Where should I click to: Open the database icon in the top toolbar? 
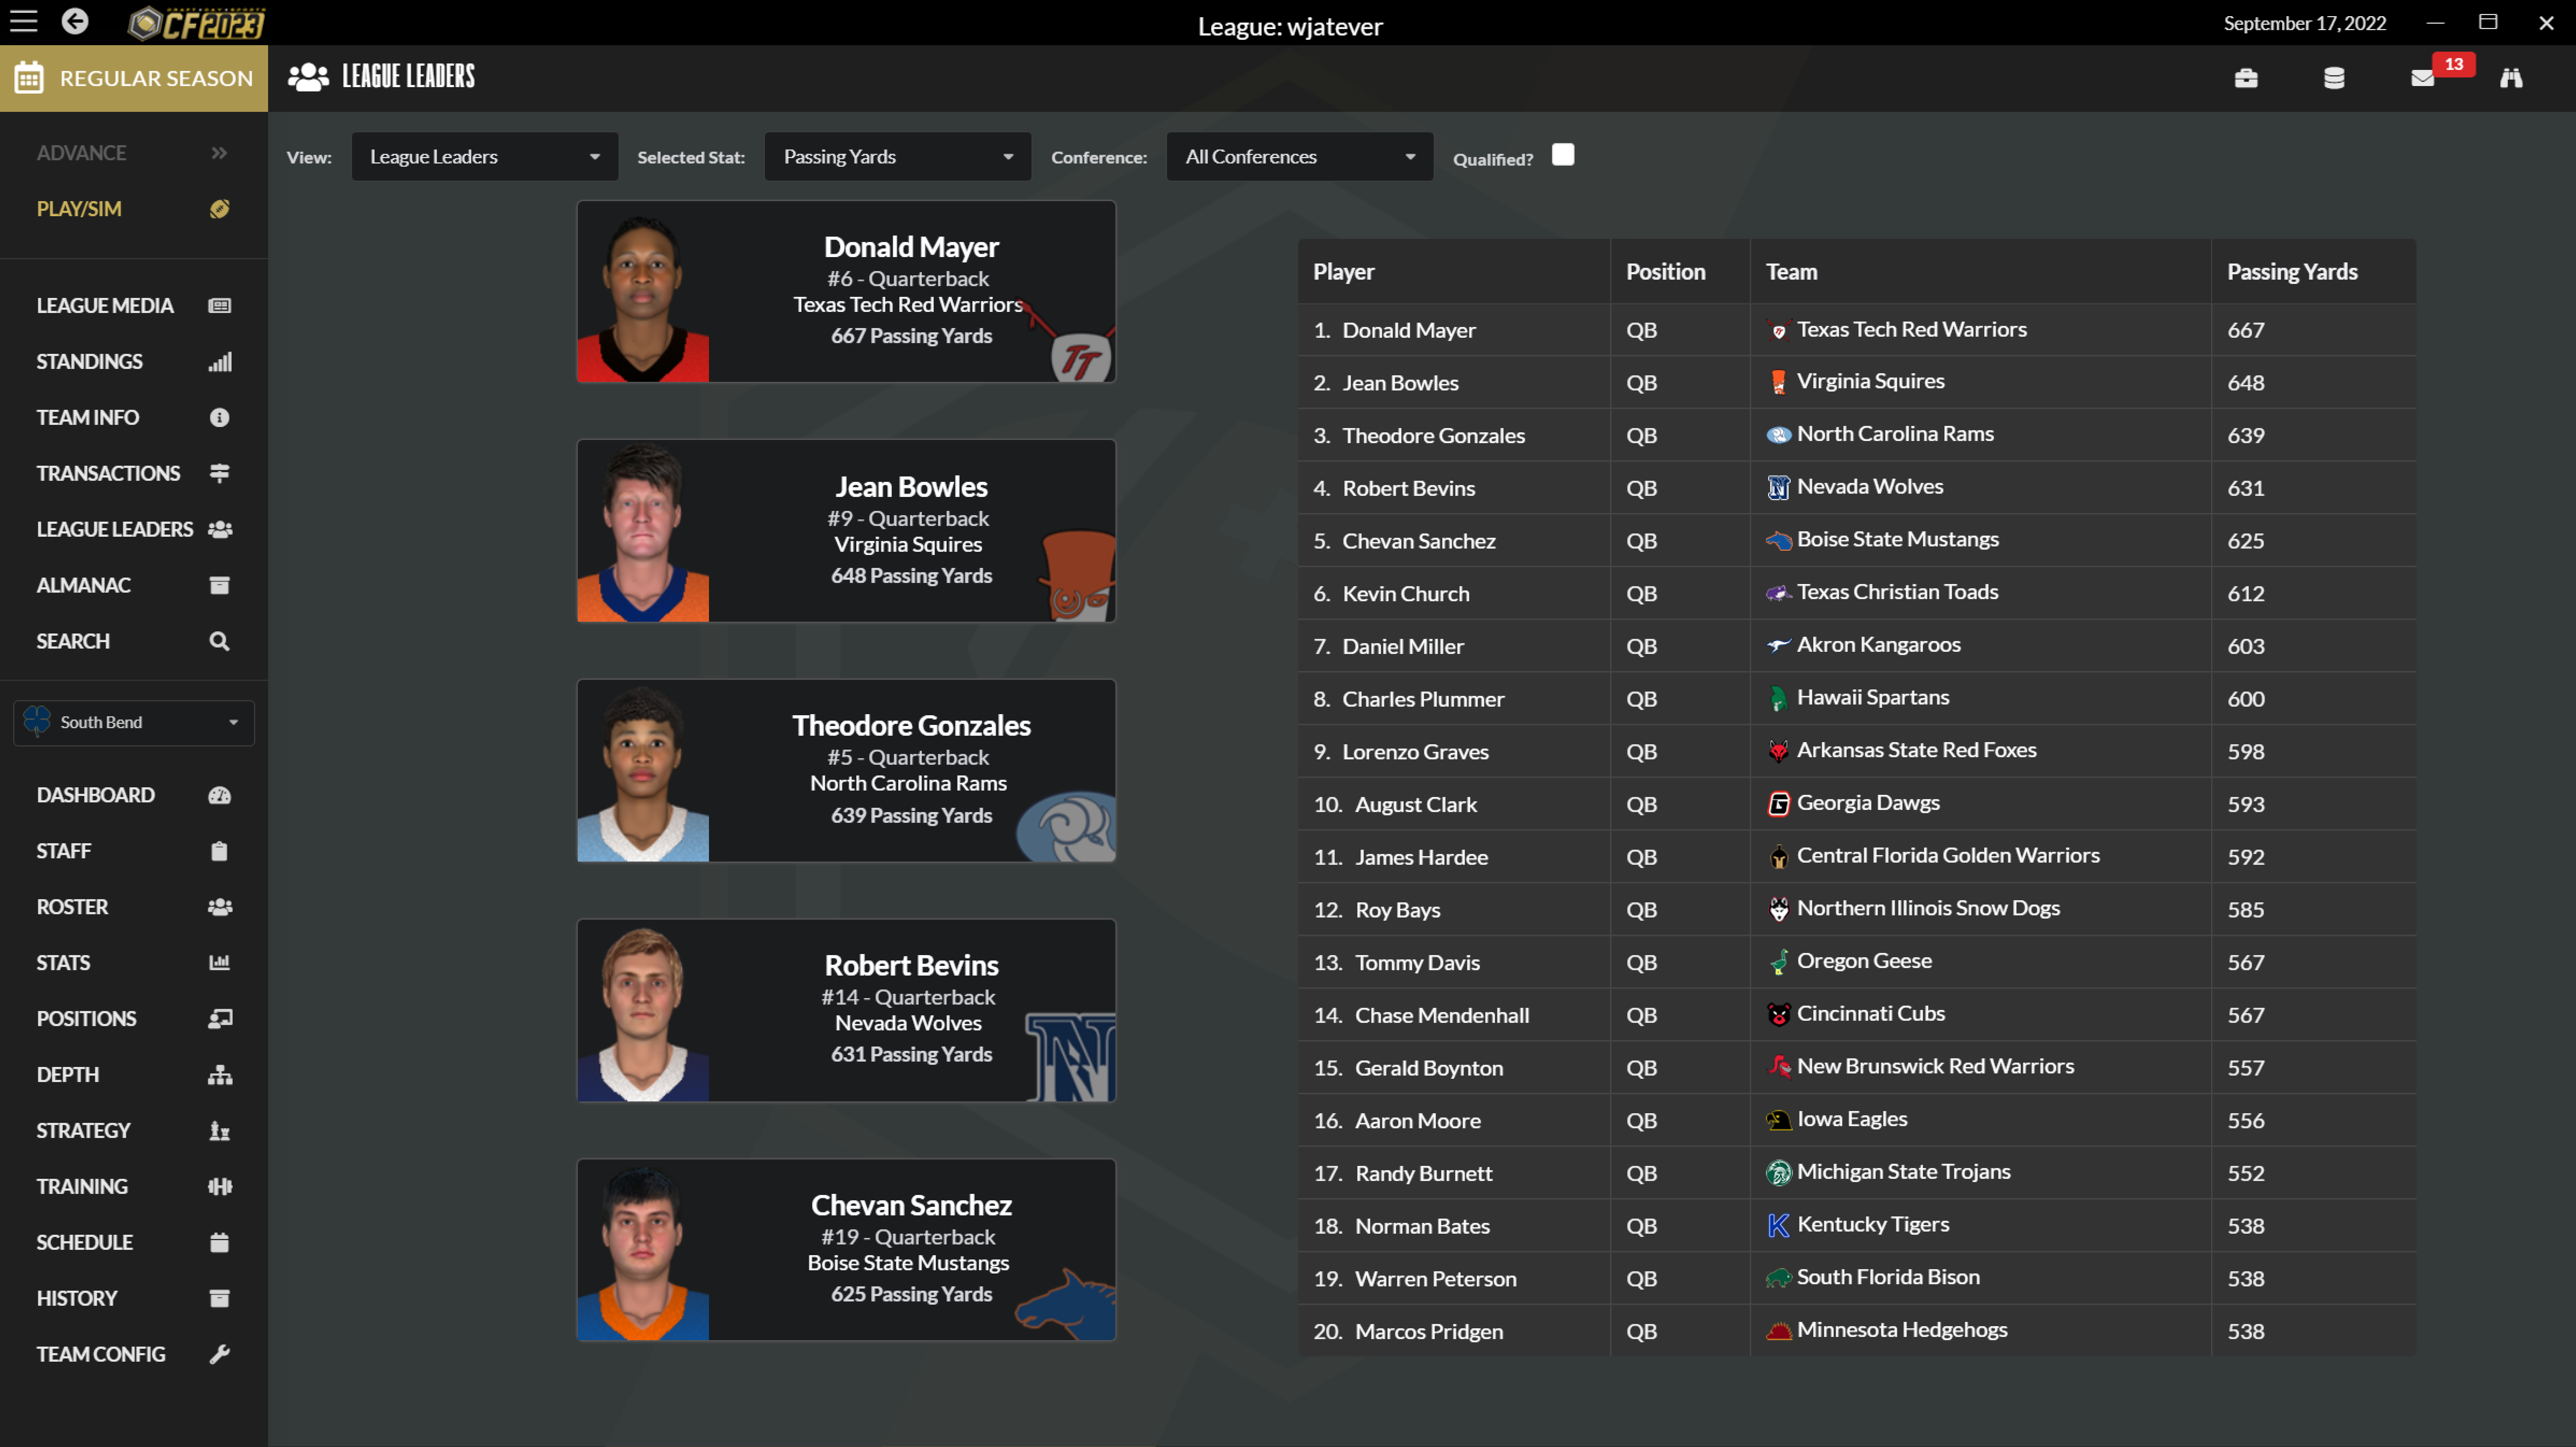coord(2334,78)
